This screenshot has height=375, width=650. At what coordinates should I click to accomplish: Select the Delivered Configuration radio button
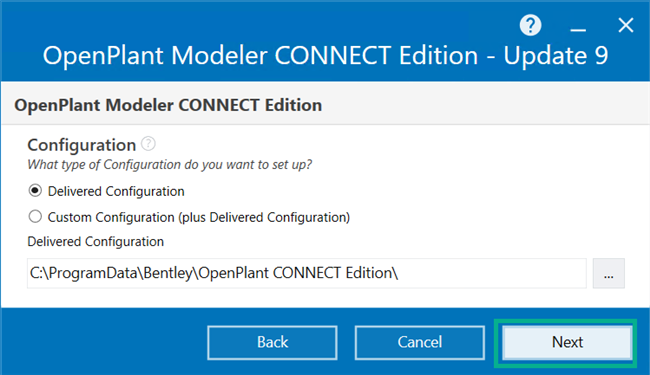tap(35, 191)
